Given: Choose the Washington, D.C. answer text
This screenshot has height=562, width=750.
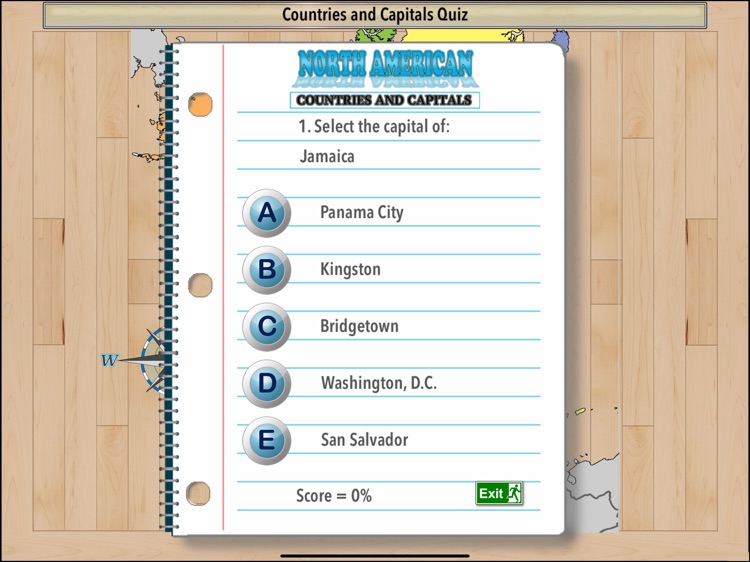Looking at the screenshot, I should pos(379,383).
